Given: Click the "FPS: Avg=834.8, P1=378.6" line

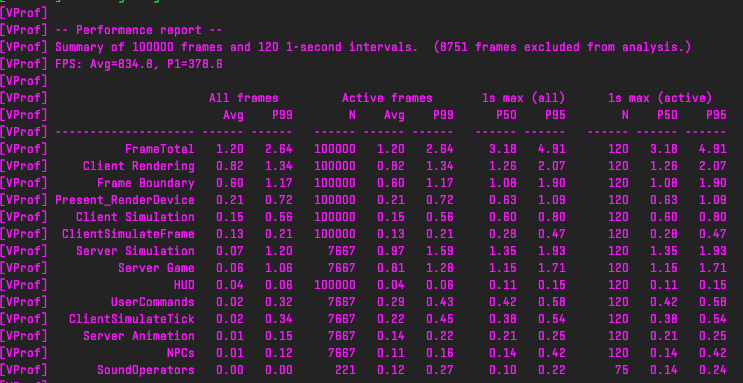Looking at the screenshot, I should tap(139, 64).
